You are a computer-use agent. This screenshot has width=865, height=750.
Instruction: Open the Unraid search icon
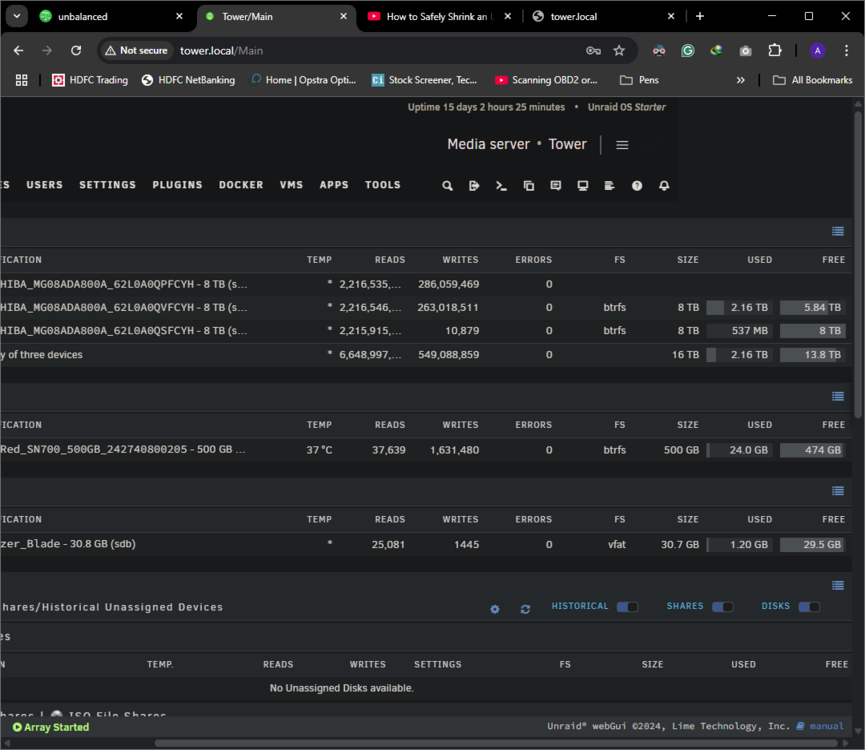(x=447, y=186)
